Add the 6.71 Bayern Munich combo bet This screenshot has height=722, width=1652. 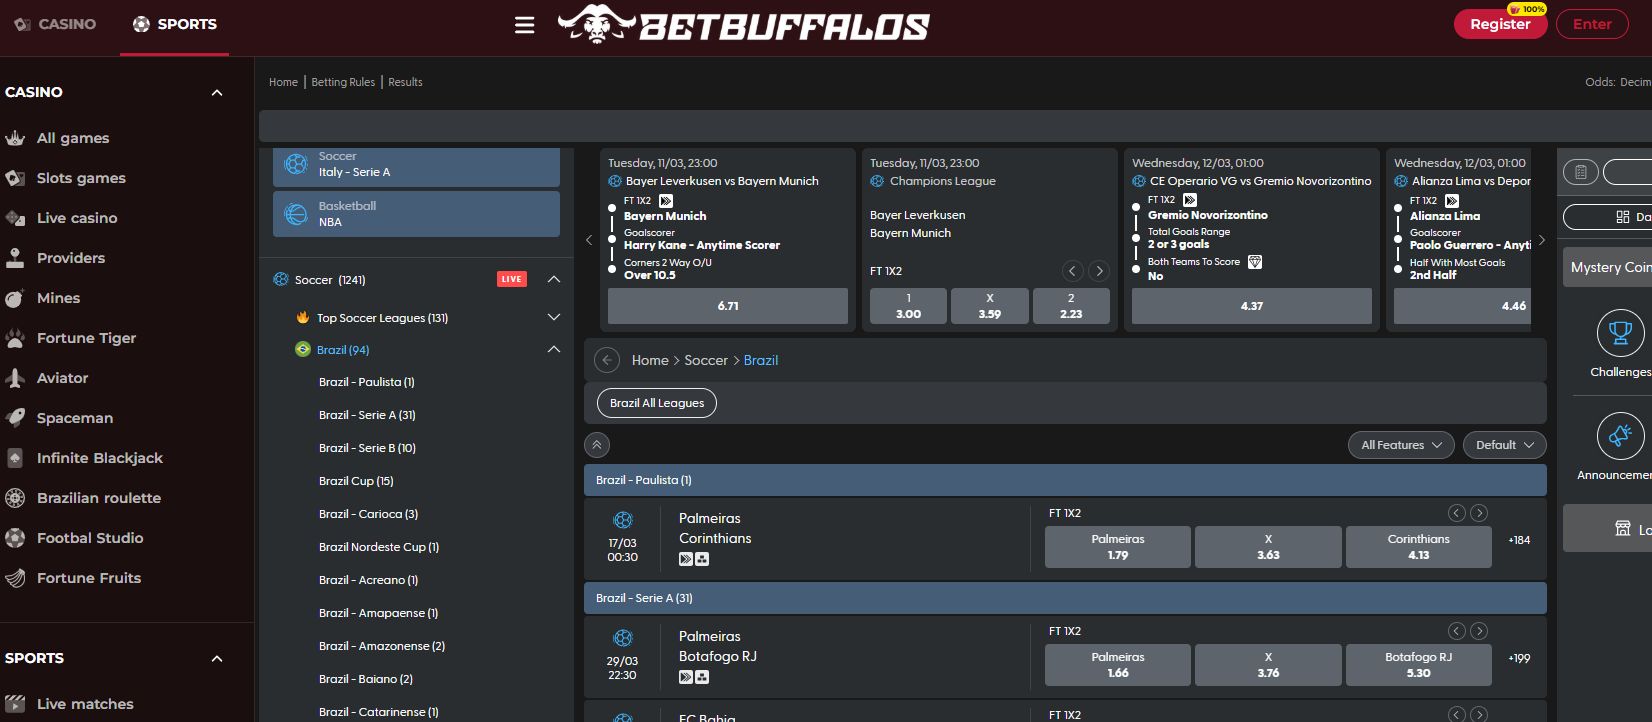[x=728, y=306]
